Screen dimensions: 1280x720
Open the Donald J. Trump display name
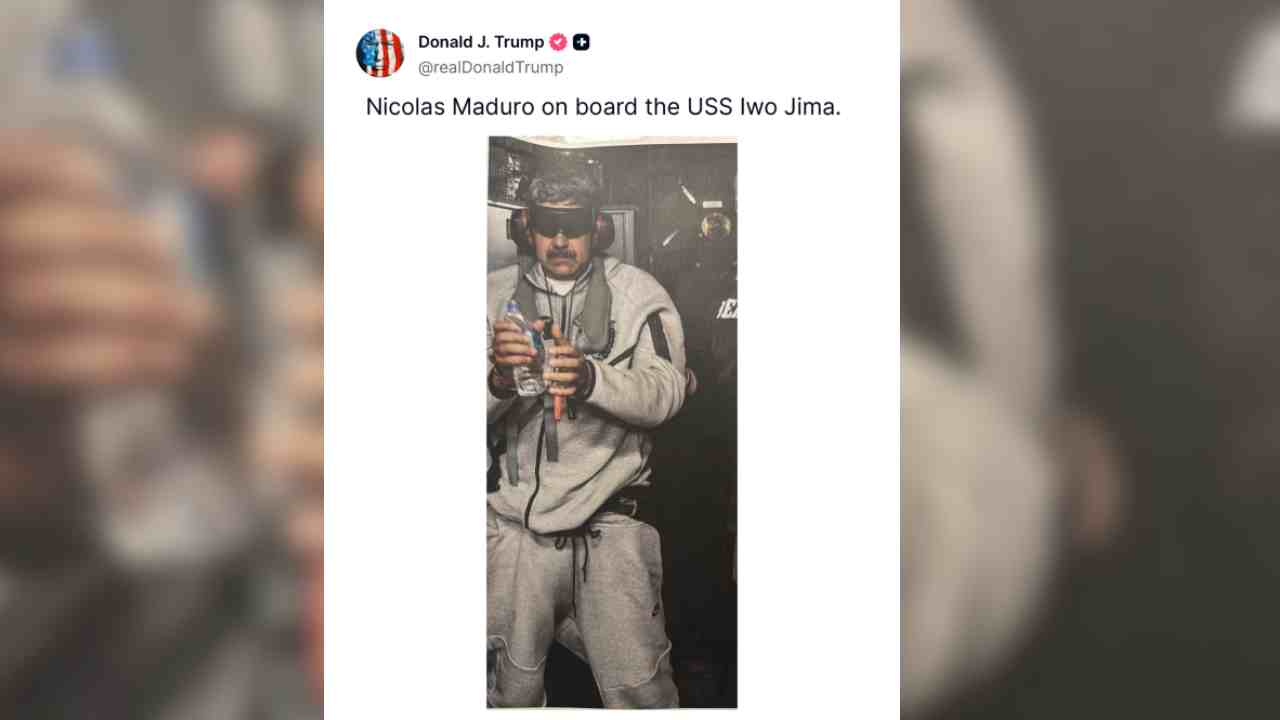481,42
